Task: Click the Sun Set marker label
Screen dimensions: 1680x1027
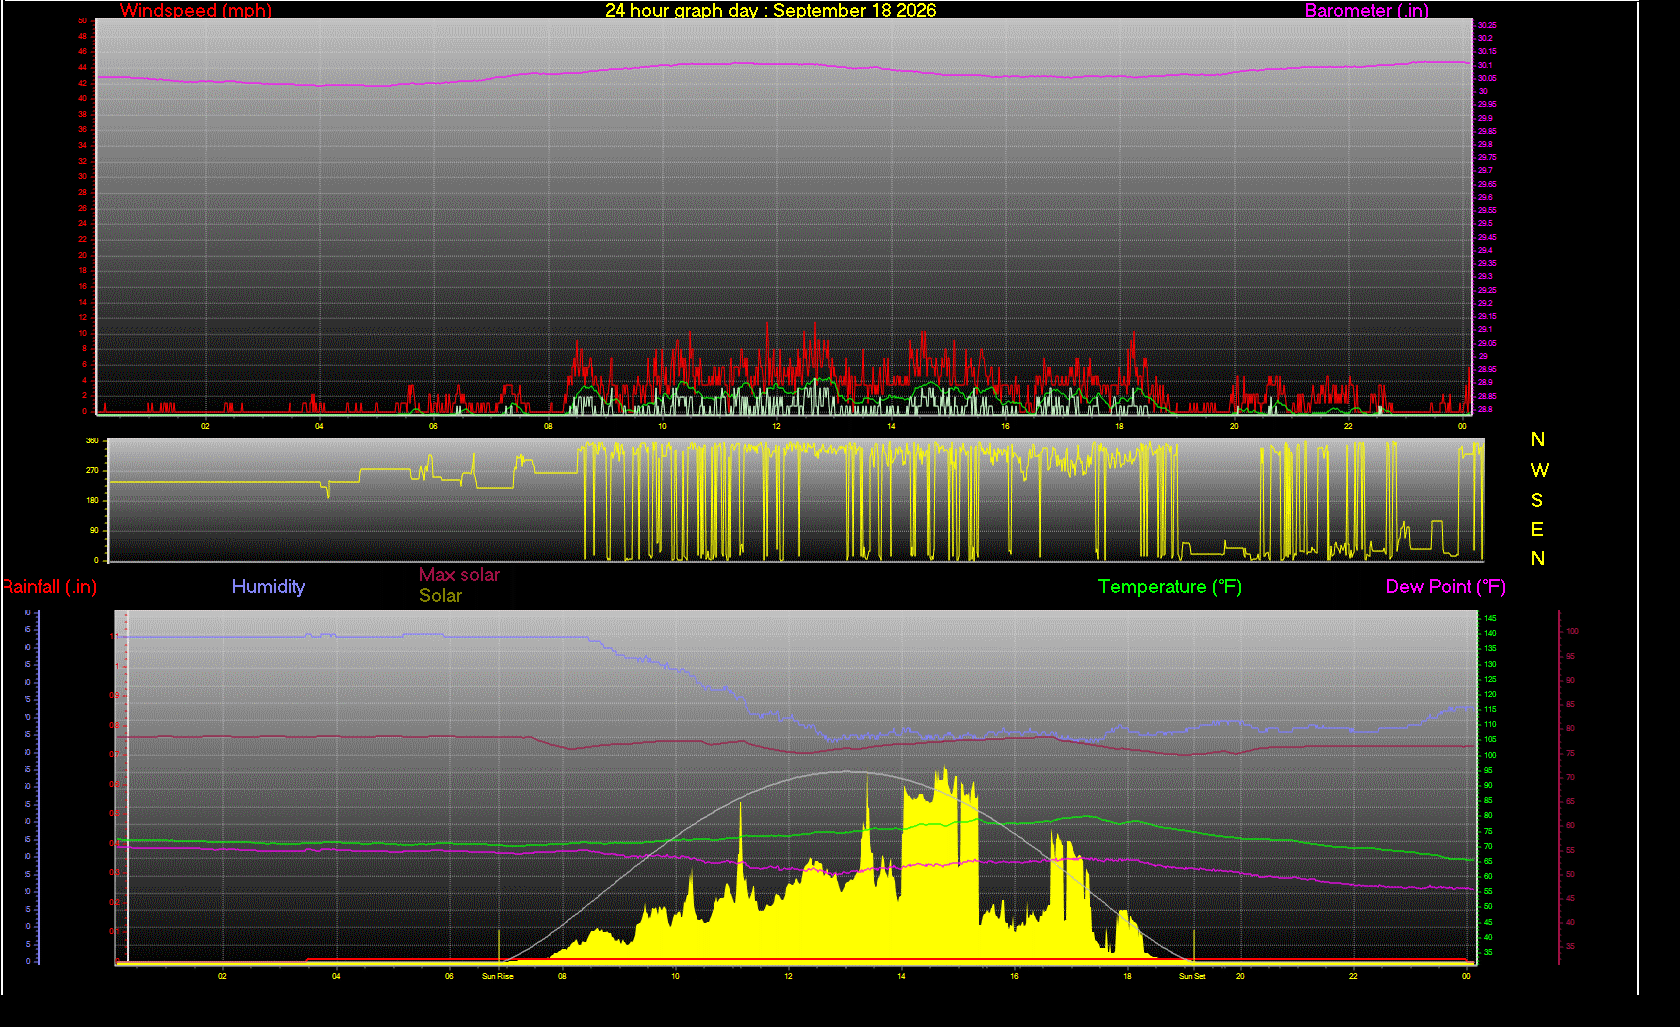Action: (x=1192, y=976)
